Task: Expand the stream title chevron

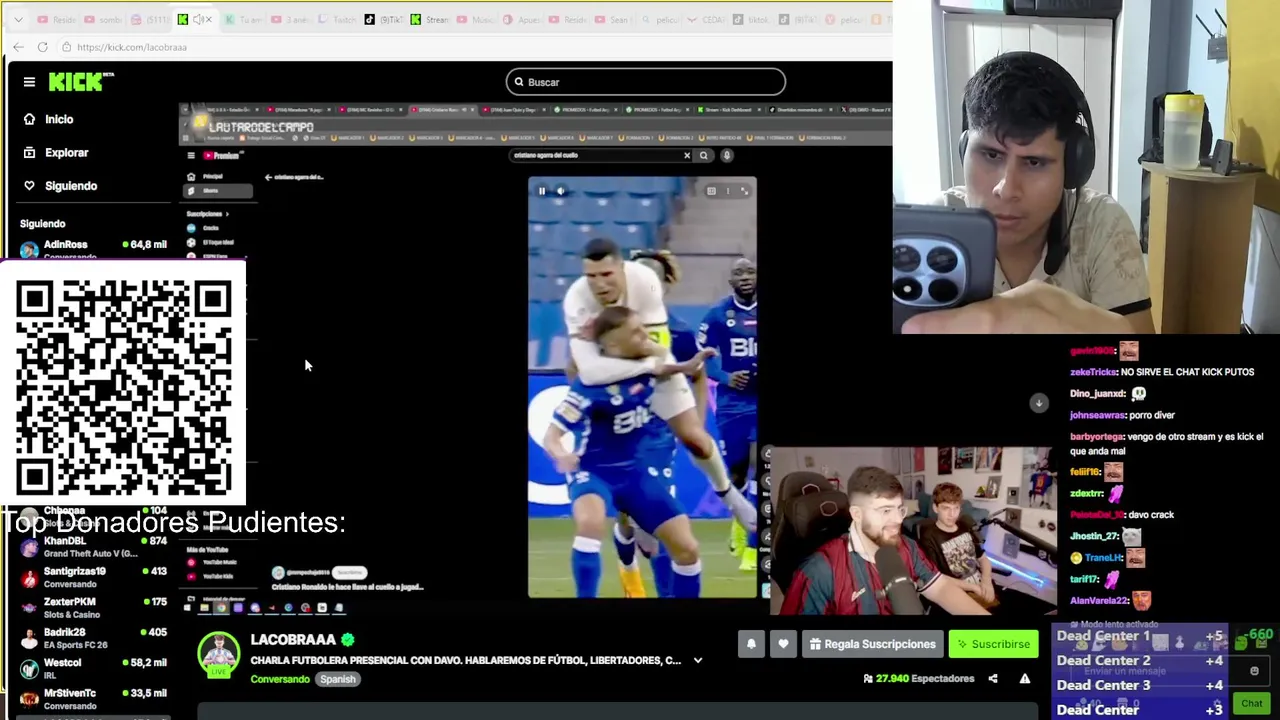Action: 698,661
